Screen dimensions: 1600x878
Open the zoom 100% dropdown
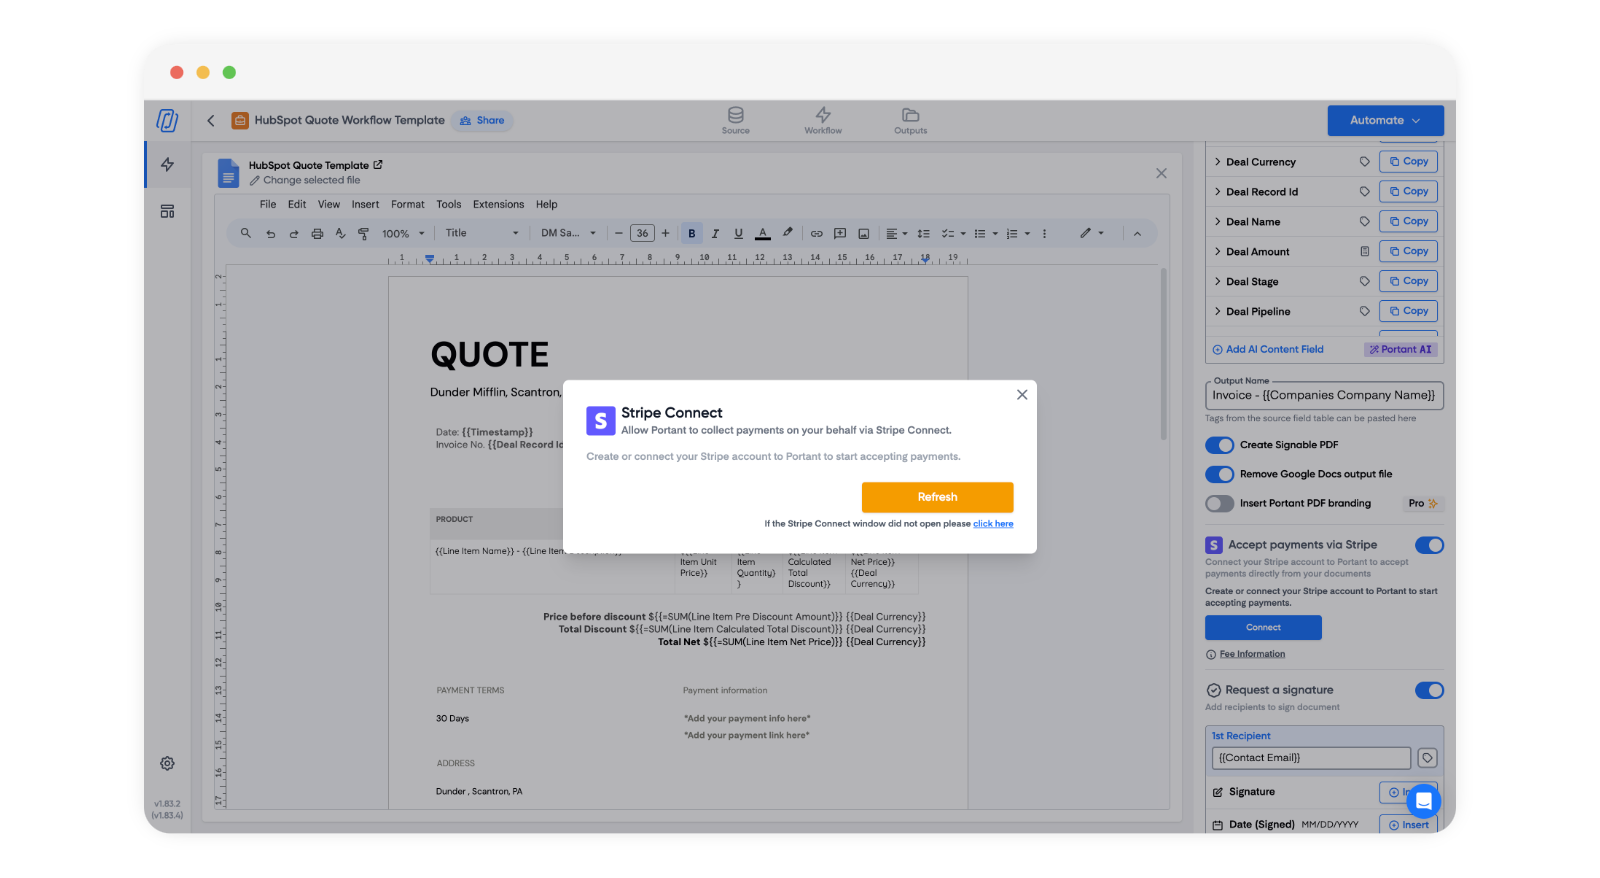(x=403, y=233)
